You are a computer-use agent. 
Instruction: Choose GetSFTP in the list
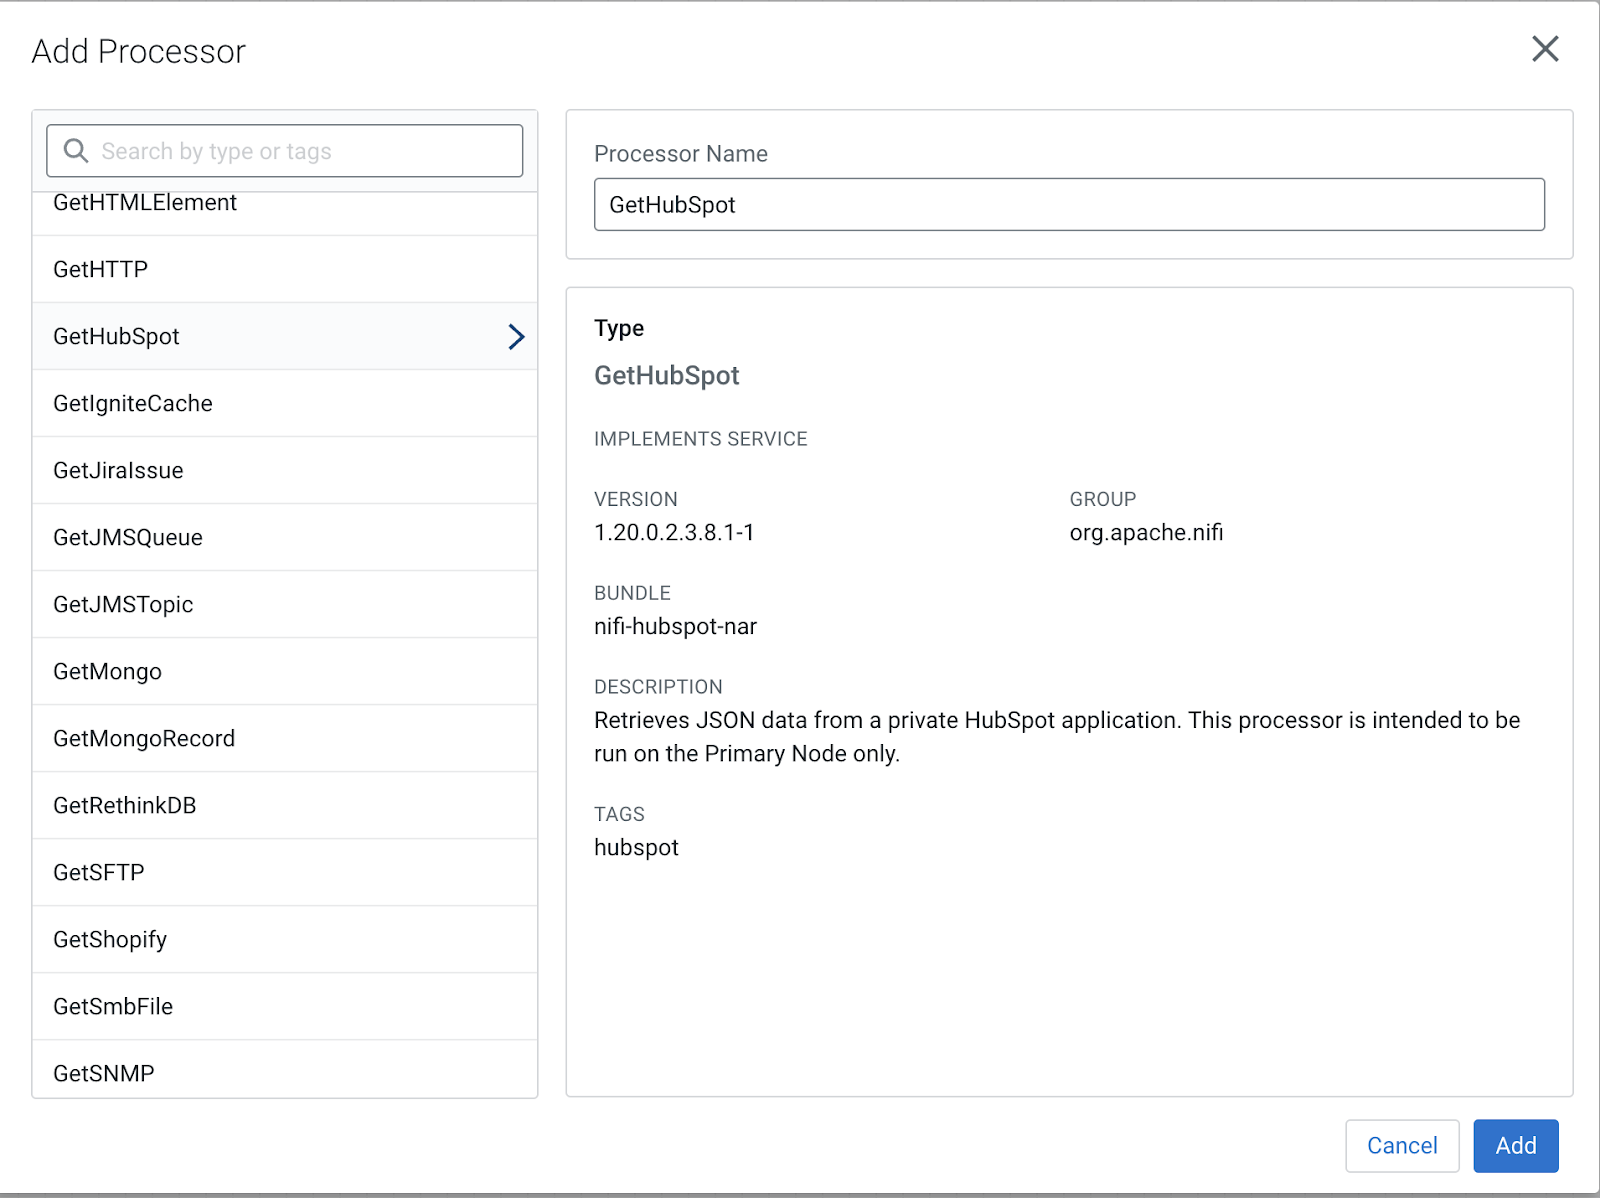pyautogui.click(x=285, y=873)
